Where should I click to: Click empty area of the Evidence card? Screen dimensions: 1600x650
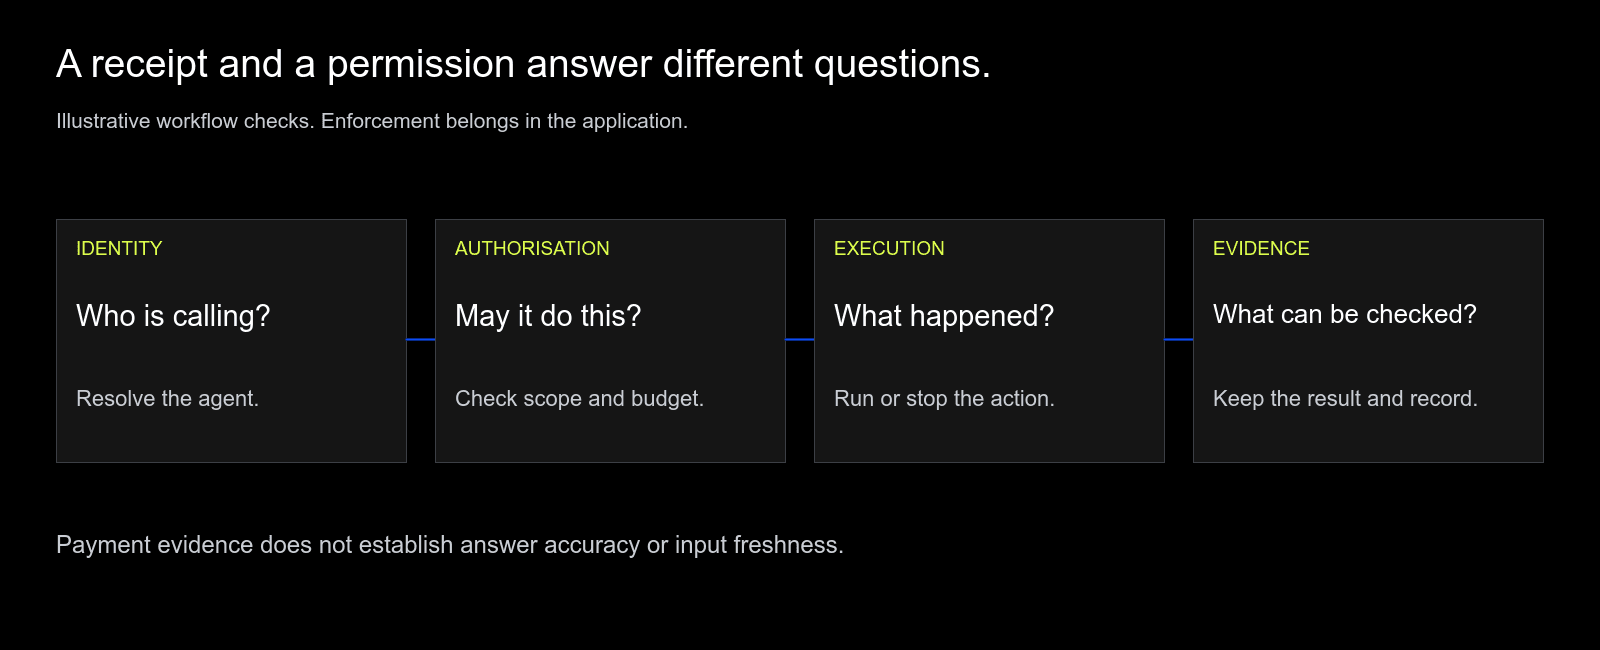[x=1480, y=437]
